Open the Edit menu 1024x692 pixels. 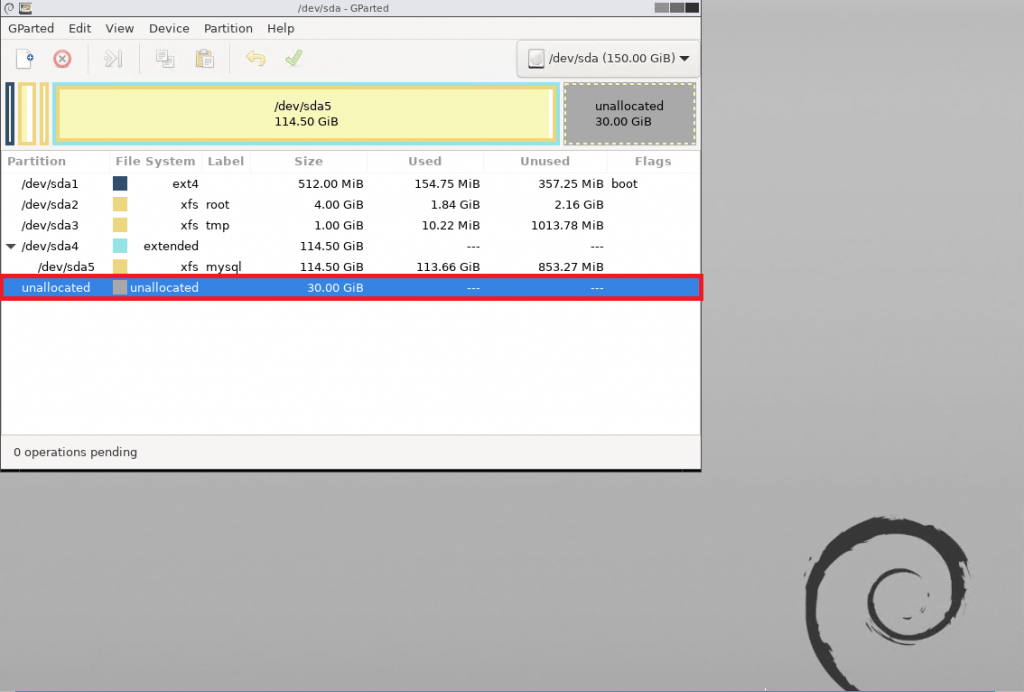click(x=80, y=29)
